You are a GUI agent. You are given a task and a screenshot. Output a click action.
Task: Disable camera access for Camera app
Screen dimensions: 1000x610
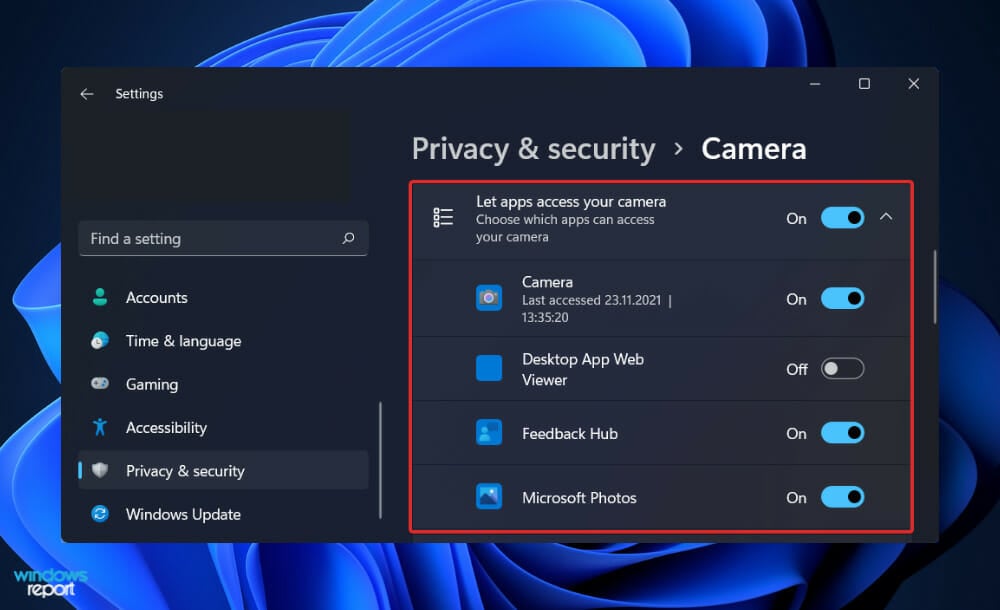[x=842, y=298]
